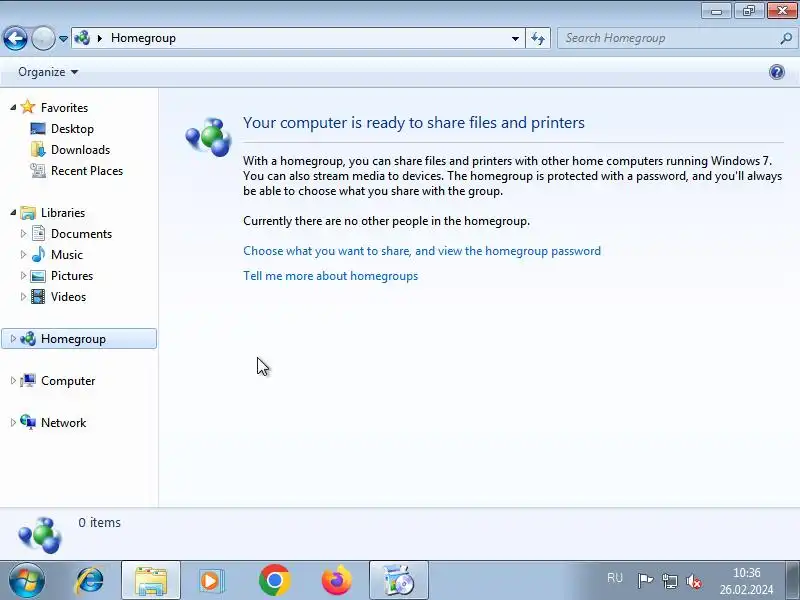Expand the Documents library arrow
Image resolution: width=800 pixels, height=600 pixels.
pos(23,233)
